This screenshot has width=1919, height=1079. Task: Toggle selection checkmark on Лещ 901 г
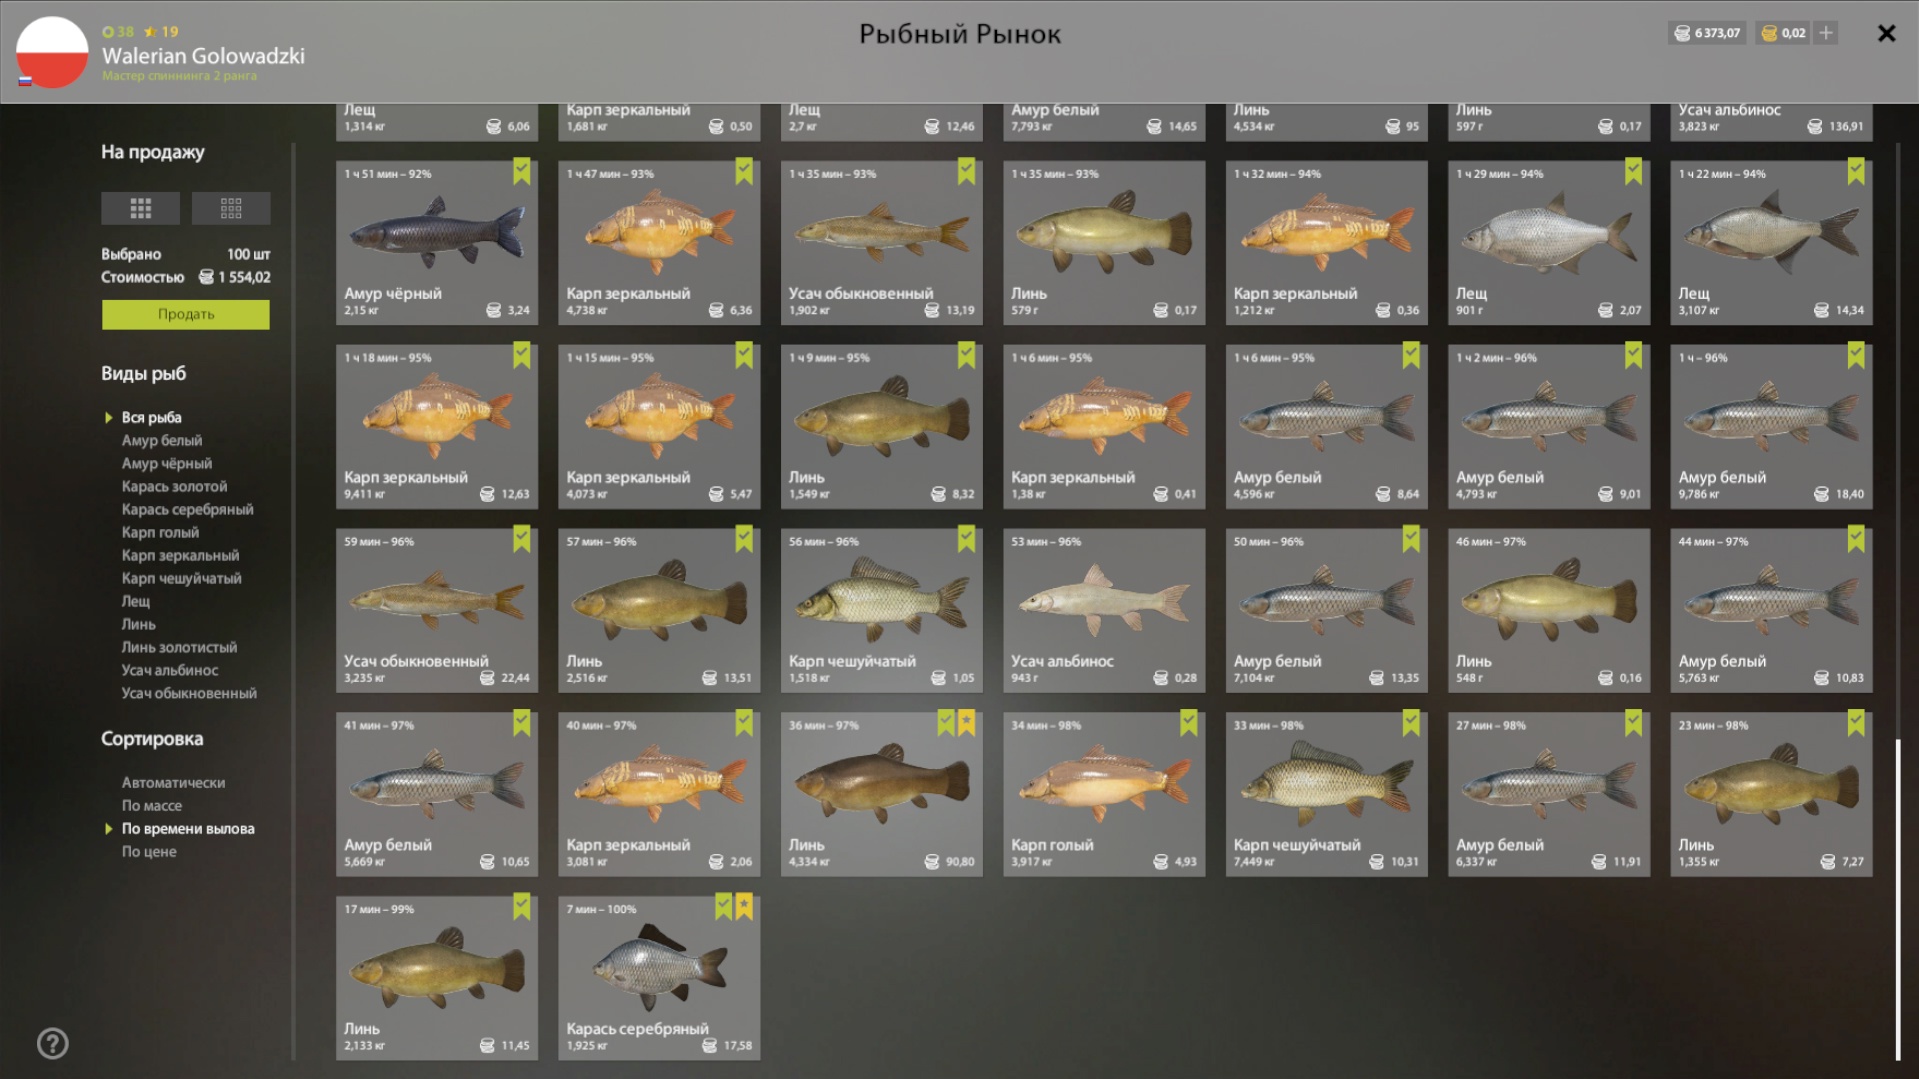1634,172
